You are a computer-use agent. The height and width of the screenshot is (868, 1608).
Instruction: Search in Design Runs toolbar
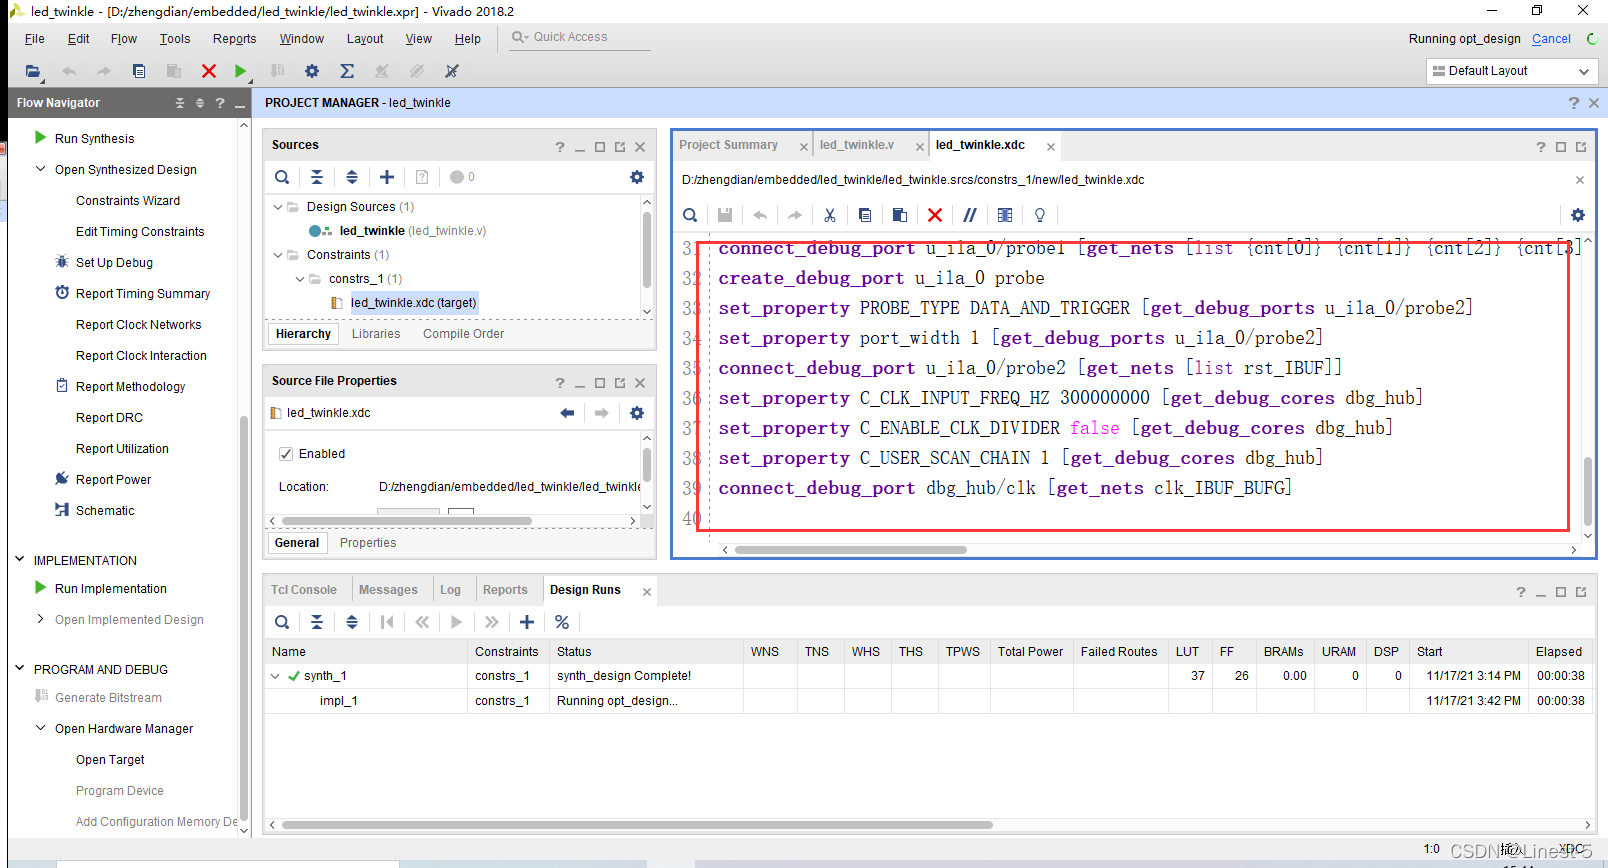point(282,622)
